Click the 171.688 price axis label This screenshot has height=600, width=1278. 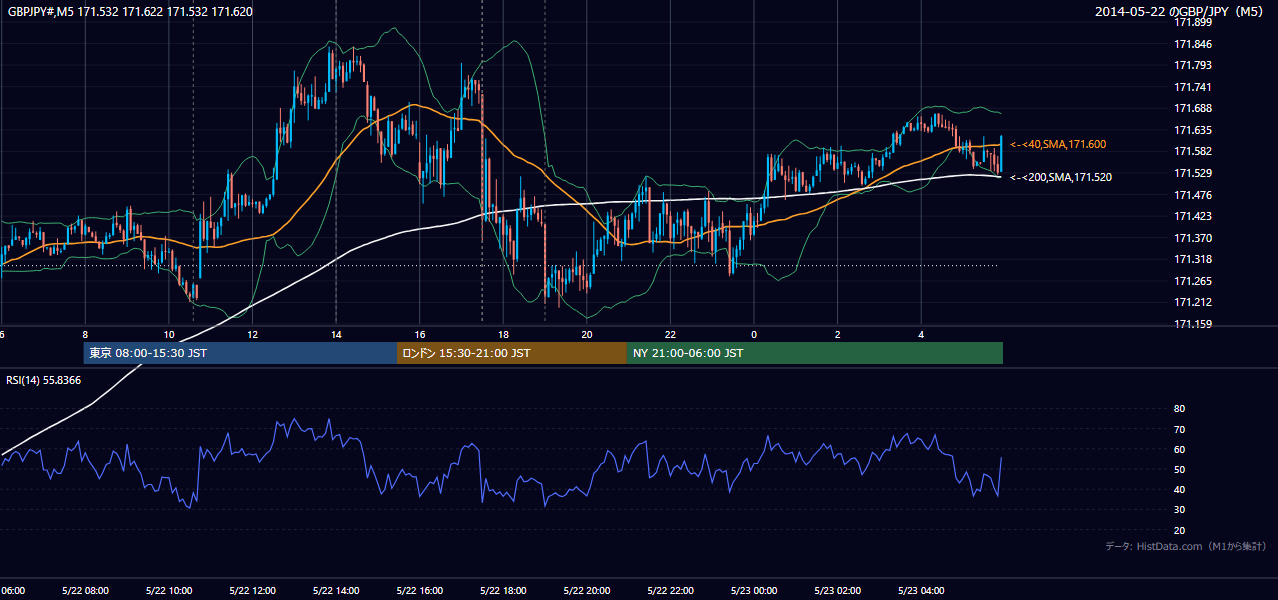point(1193,108)
